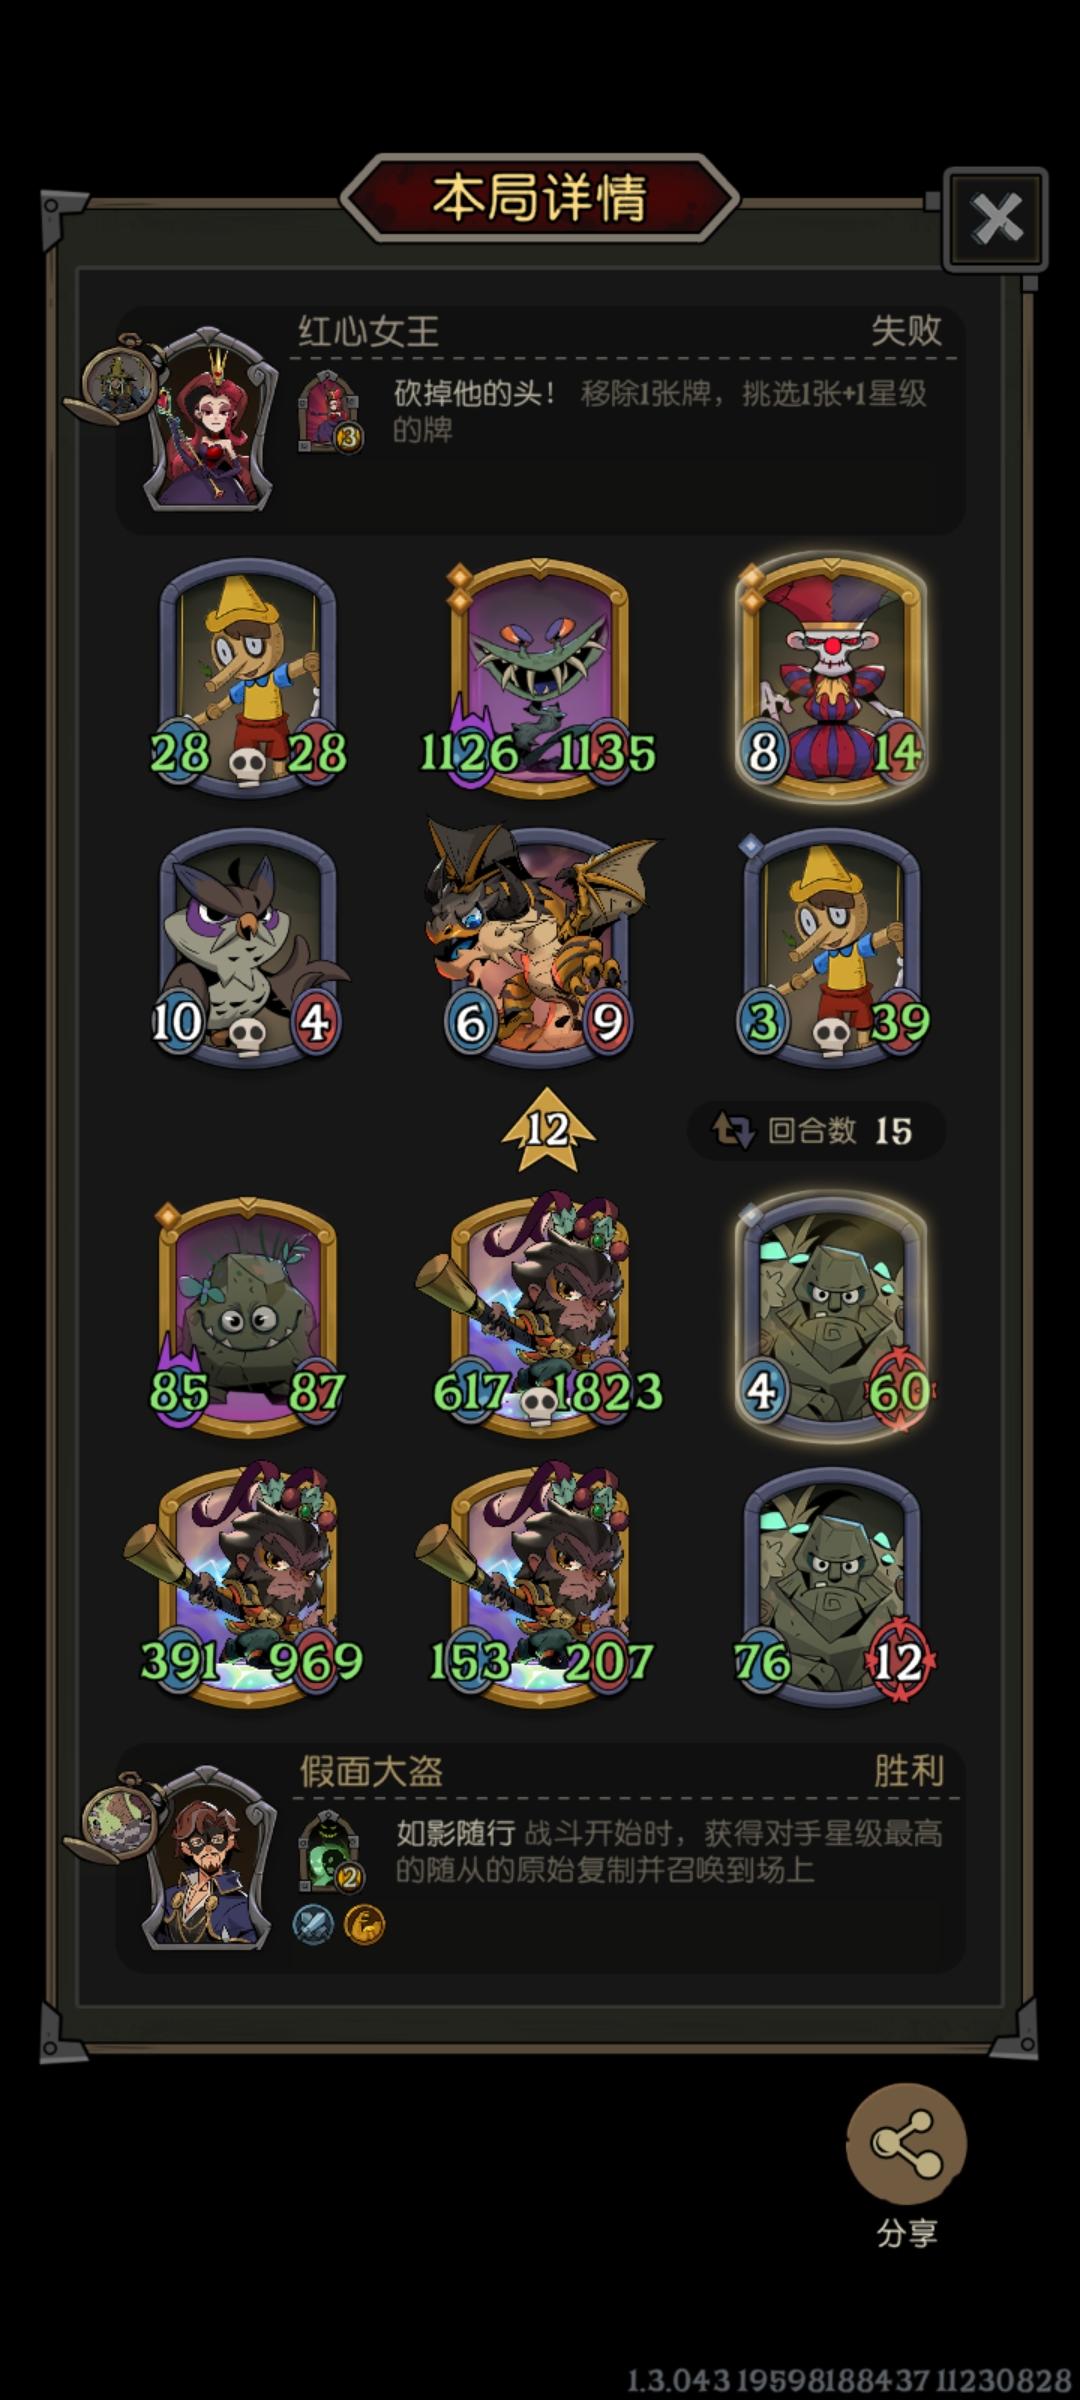Tap the thief's skill icon with badge 2

(x=330, y=1851)
